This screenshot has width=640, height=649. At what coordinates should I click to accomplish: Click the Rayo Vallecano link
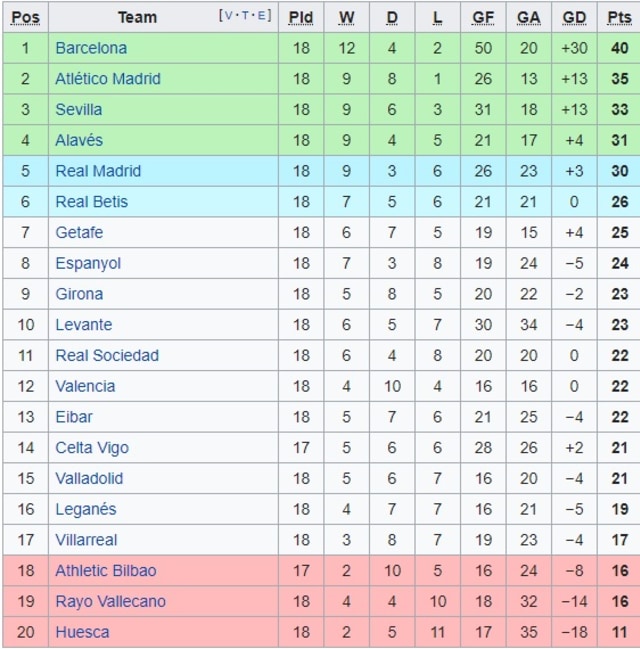coord(110,602)
